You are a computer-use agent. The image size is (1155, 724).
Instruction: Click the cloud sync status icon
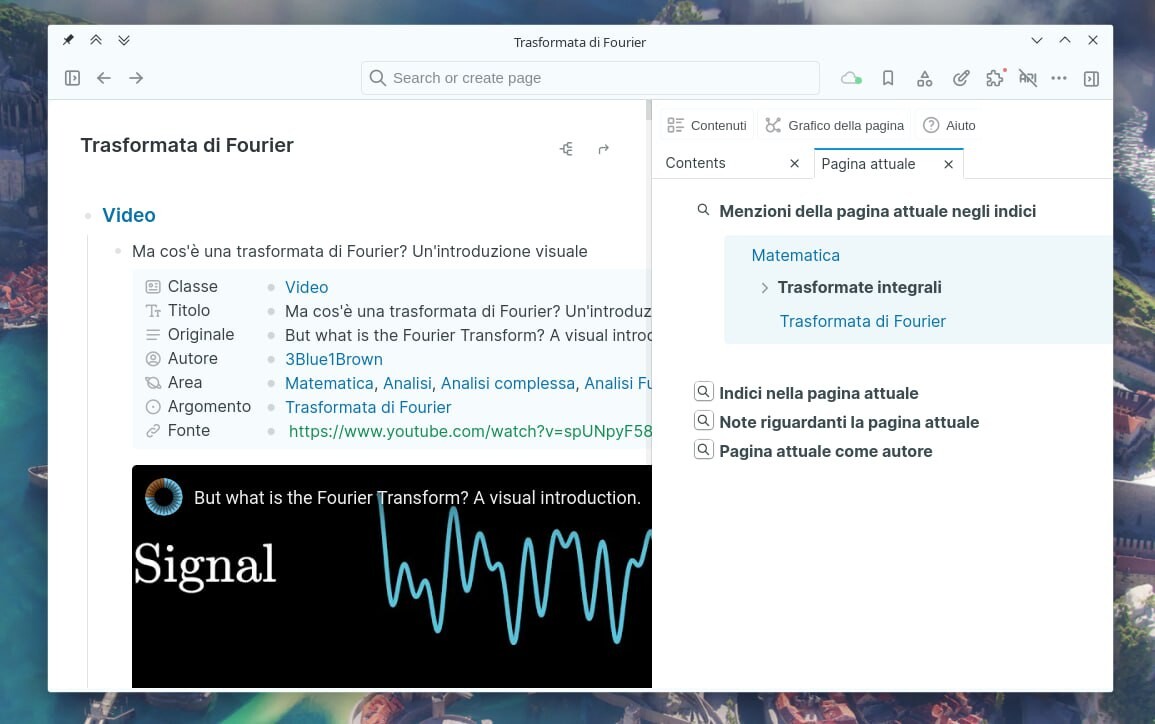pyautogui.click(x=852, y=78)
